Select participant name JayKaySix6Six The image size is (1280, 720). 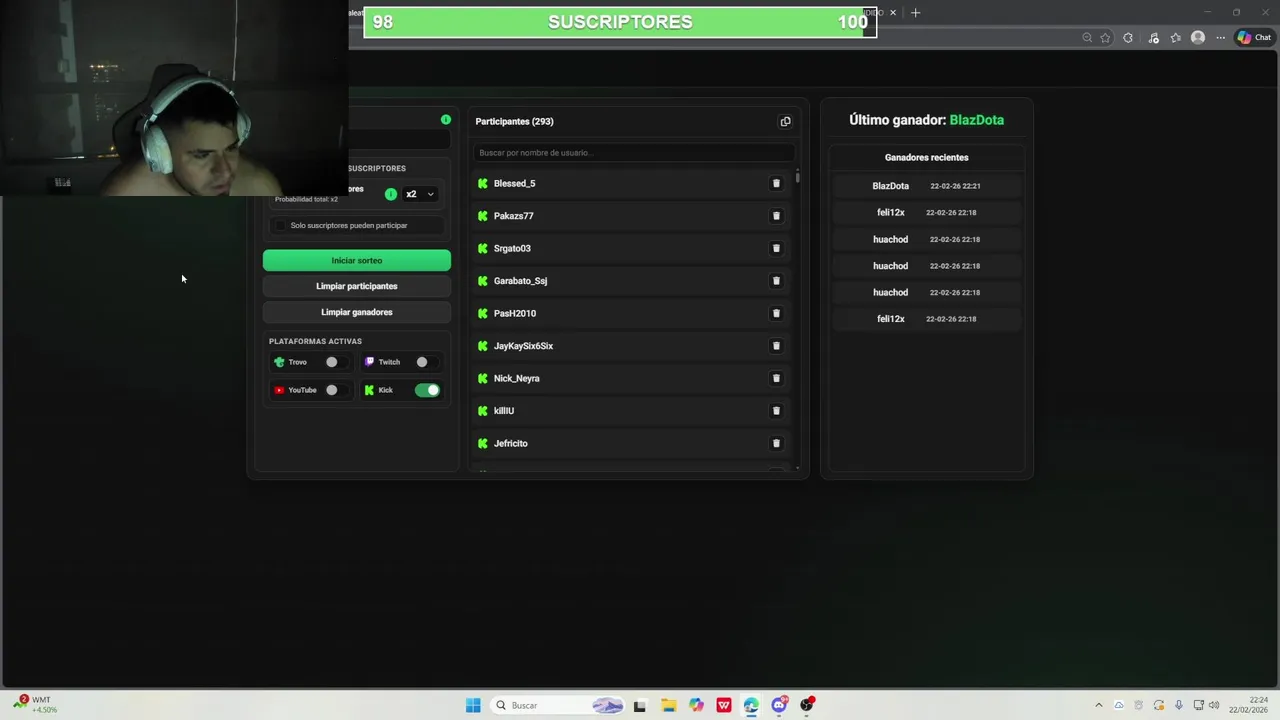click(523, 346)
